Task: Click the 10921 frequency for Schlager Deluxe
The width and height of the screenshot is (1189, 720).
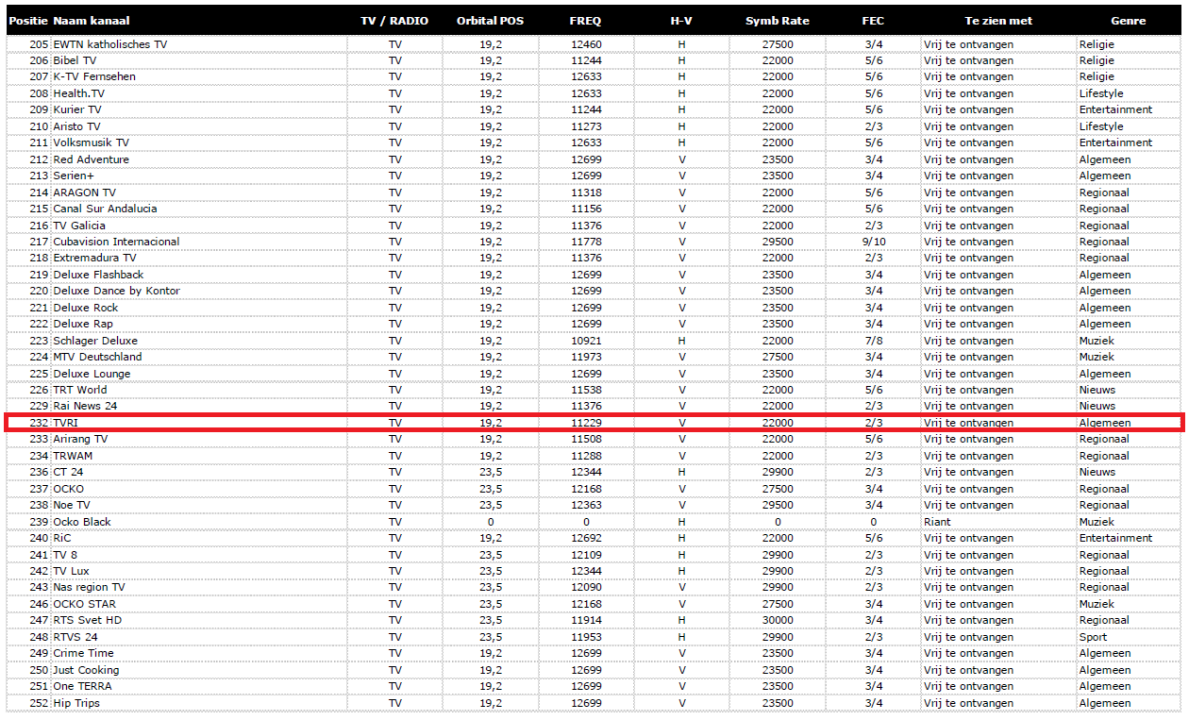Action: coord(586,341)
